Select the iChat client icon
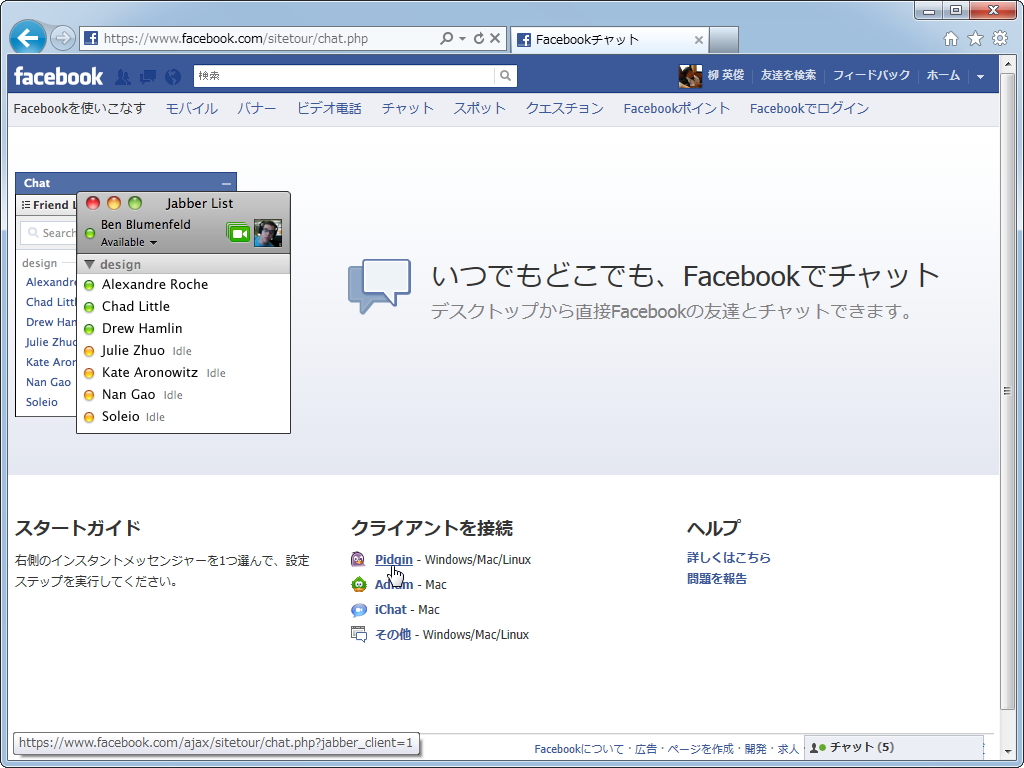1024x768 pixels. pyautogui.click(x=358, y=609)
